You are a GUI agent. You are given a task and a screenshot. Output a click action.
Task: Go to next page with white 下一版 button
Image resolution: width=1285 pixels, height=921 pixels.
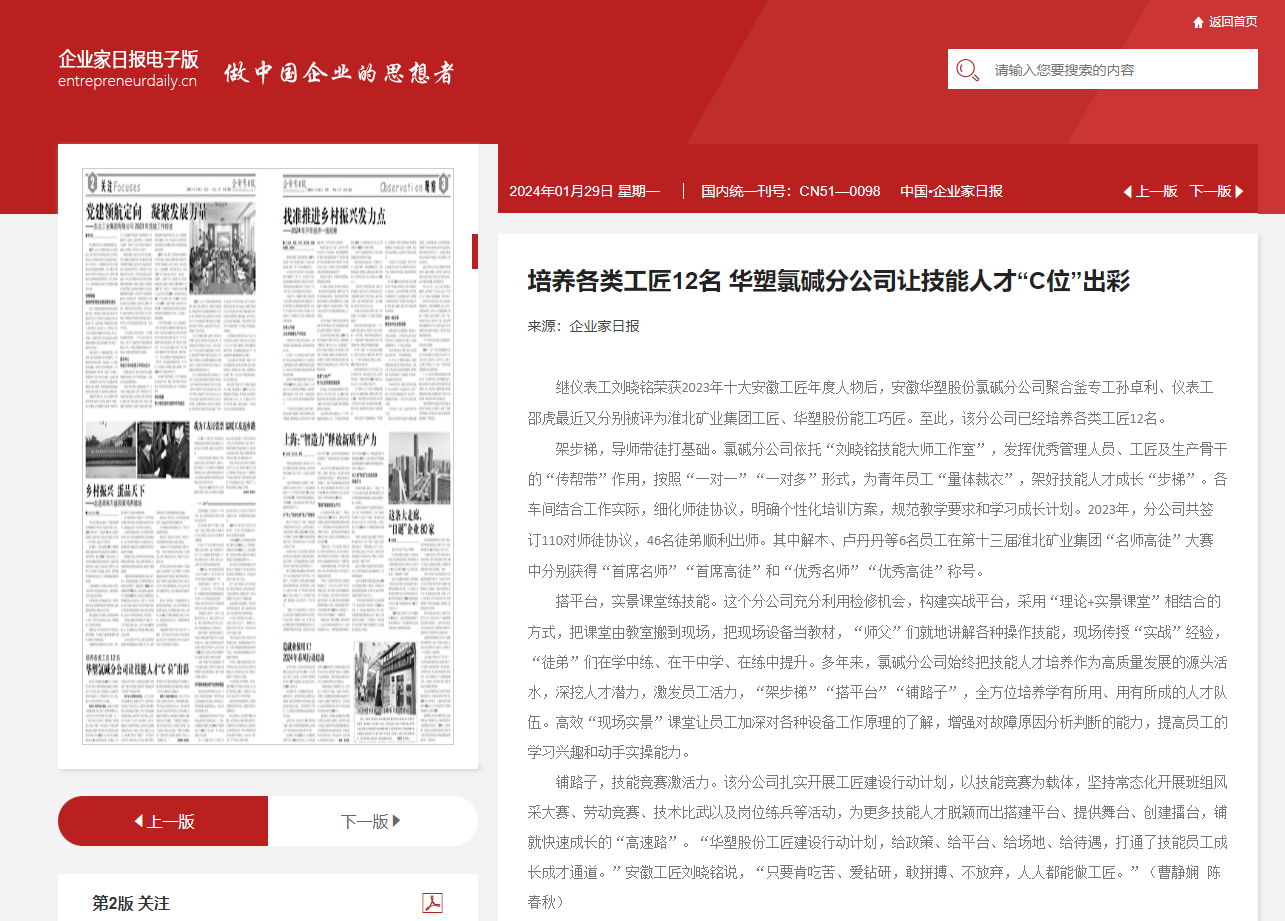[x=372, y=821]
